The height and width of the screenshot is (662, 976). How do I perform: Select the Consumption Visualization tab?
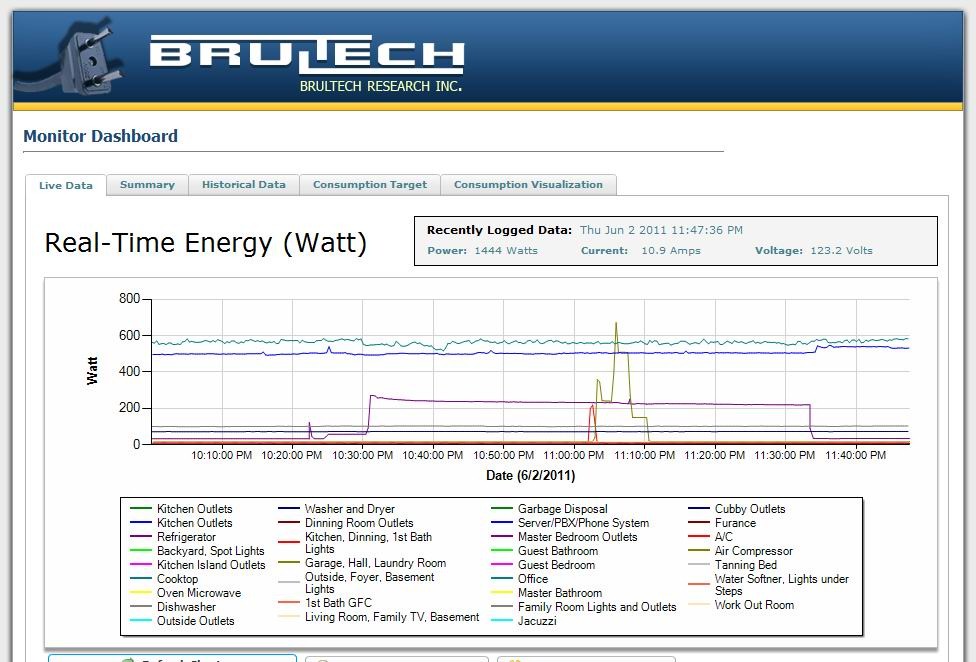[x=528, y=185]
